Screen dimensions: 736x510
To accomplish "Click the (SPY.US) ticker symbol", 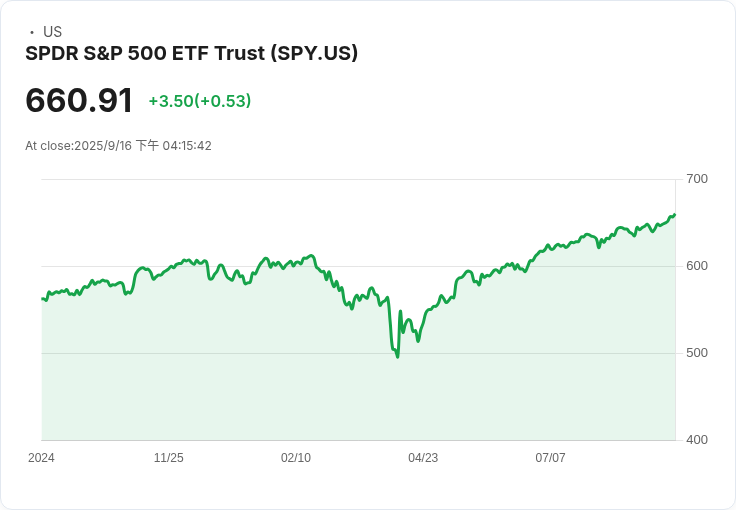I will tap(314, 54).
